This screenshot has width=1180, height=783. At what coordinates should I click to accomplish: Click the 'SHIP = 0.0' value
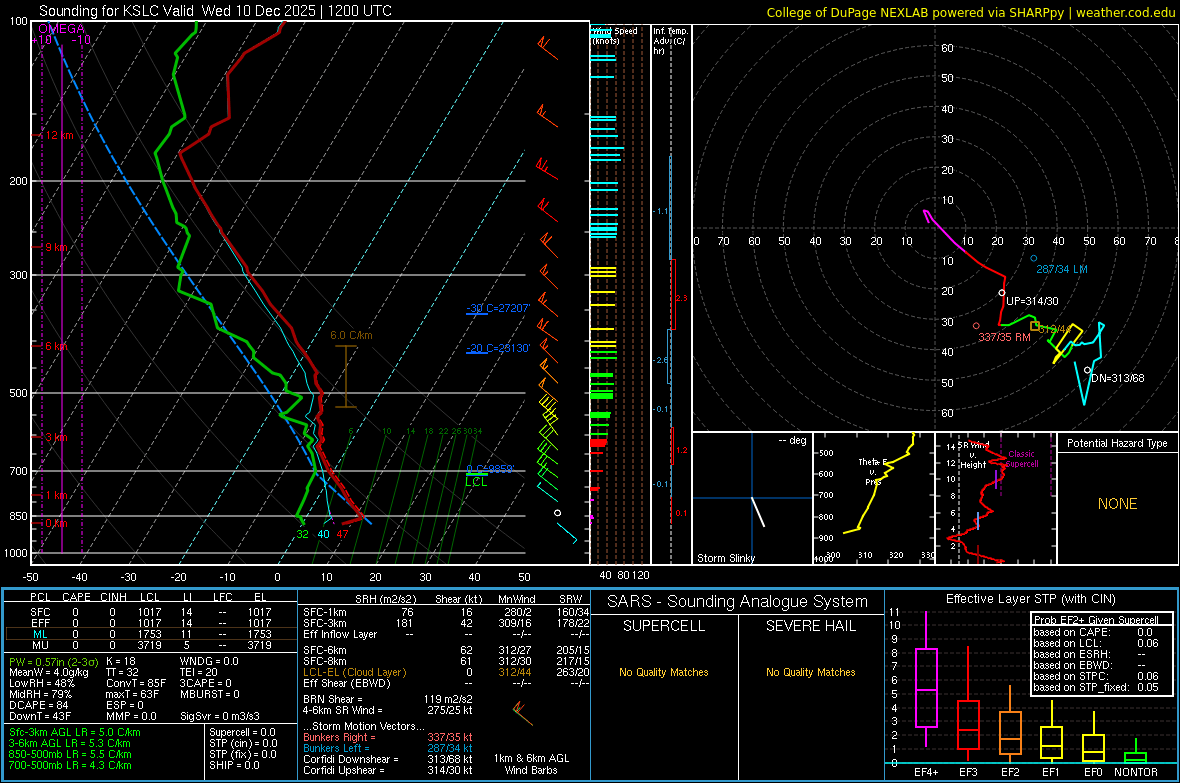tap(234, 765)
